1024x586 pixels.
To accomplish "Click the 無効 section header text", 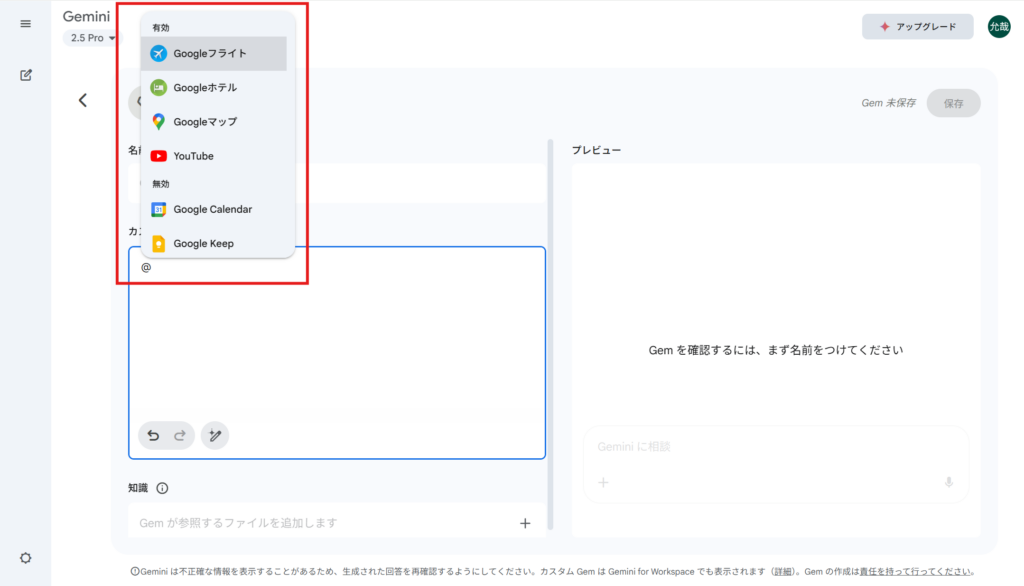I will pos(161,184).
